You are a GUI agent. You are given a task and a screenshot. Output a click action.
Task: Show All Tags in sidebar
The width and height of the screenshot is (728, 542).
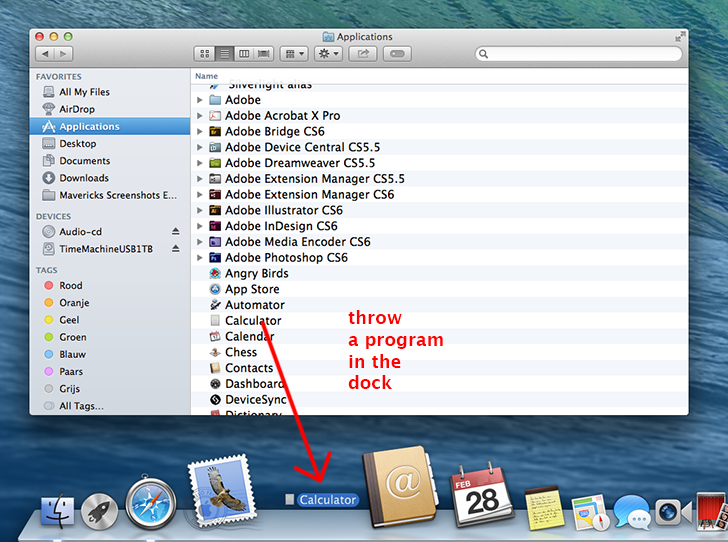coord(110,406)
